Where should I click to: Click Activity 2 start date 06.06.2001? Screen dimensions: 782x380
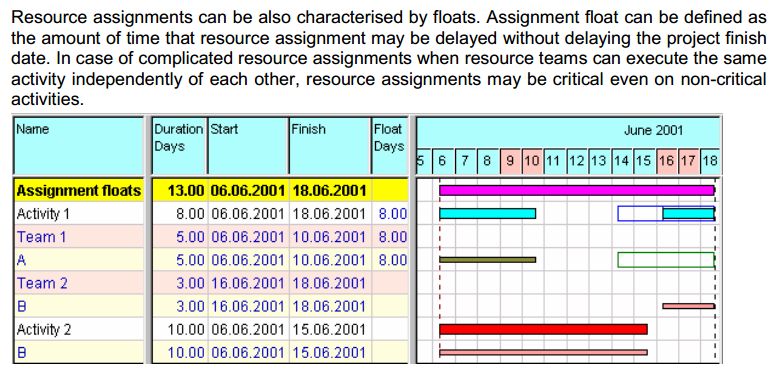pos(248,330)
